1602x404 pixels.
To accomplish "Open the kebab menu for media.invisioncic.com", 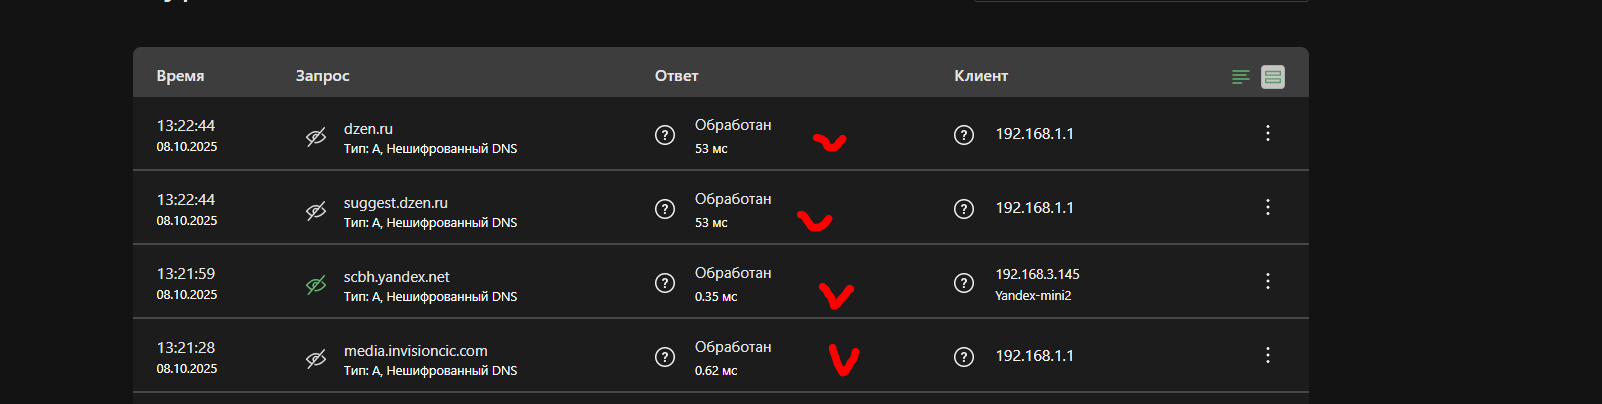I will pyautogui.click(x=1268, y=355).
